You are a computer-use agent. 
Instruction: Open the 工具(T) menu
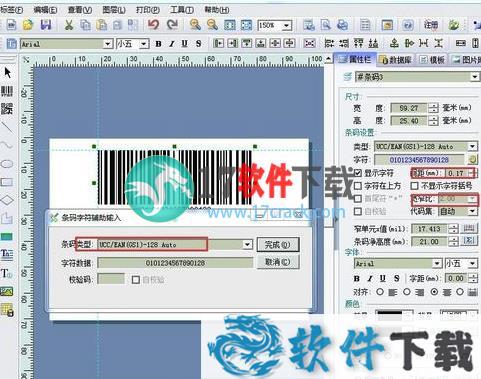pyautogui.click(x=182, y=10)
